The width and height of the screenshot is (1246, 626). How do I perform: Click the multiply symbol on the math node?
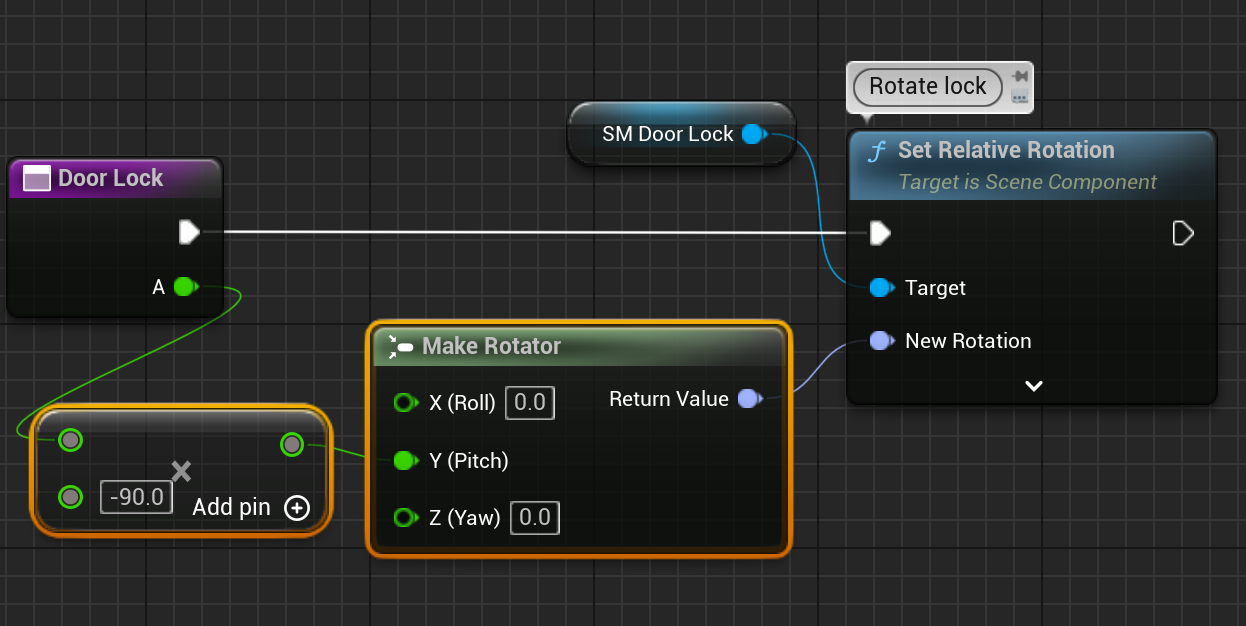[x=181, y=471]
